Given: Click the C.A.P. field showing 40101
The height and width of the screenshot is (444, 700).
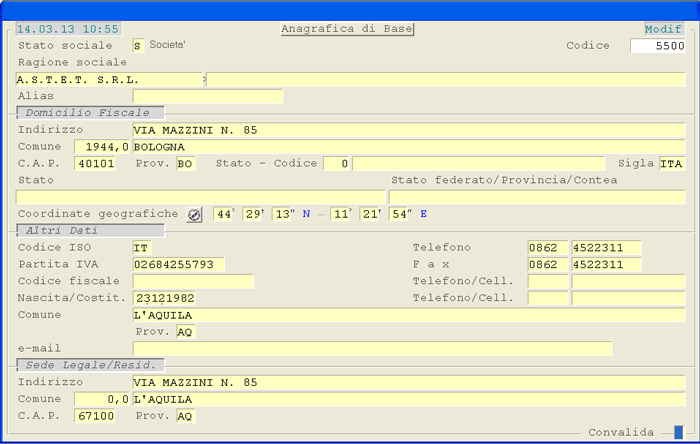Looking at the screenshot, I should (x=96, y=163).
